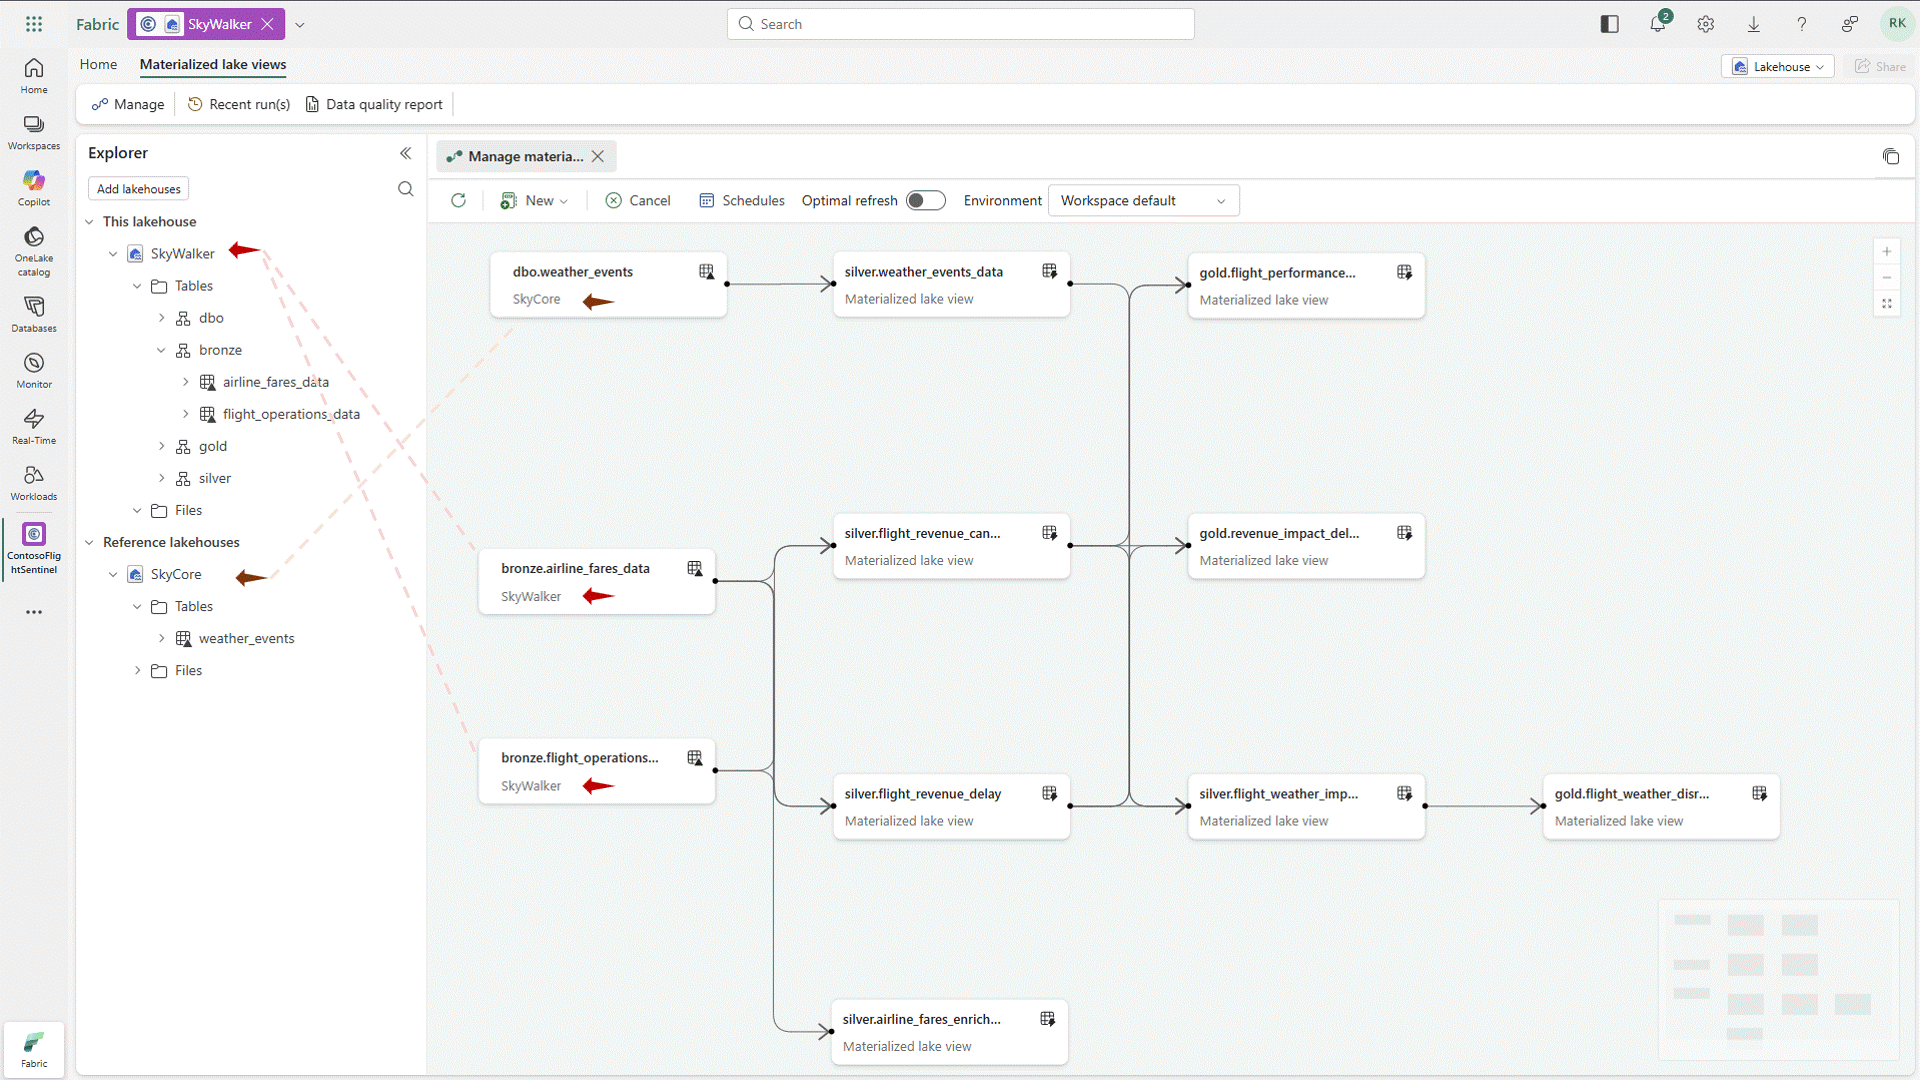Enable the Optimal refresh toggle
Screen dimensions: 1920x1080
(x=926, y=200)
